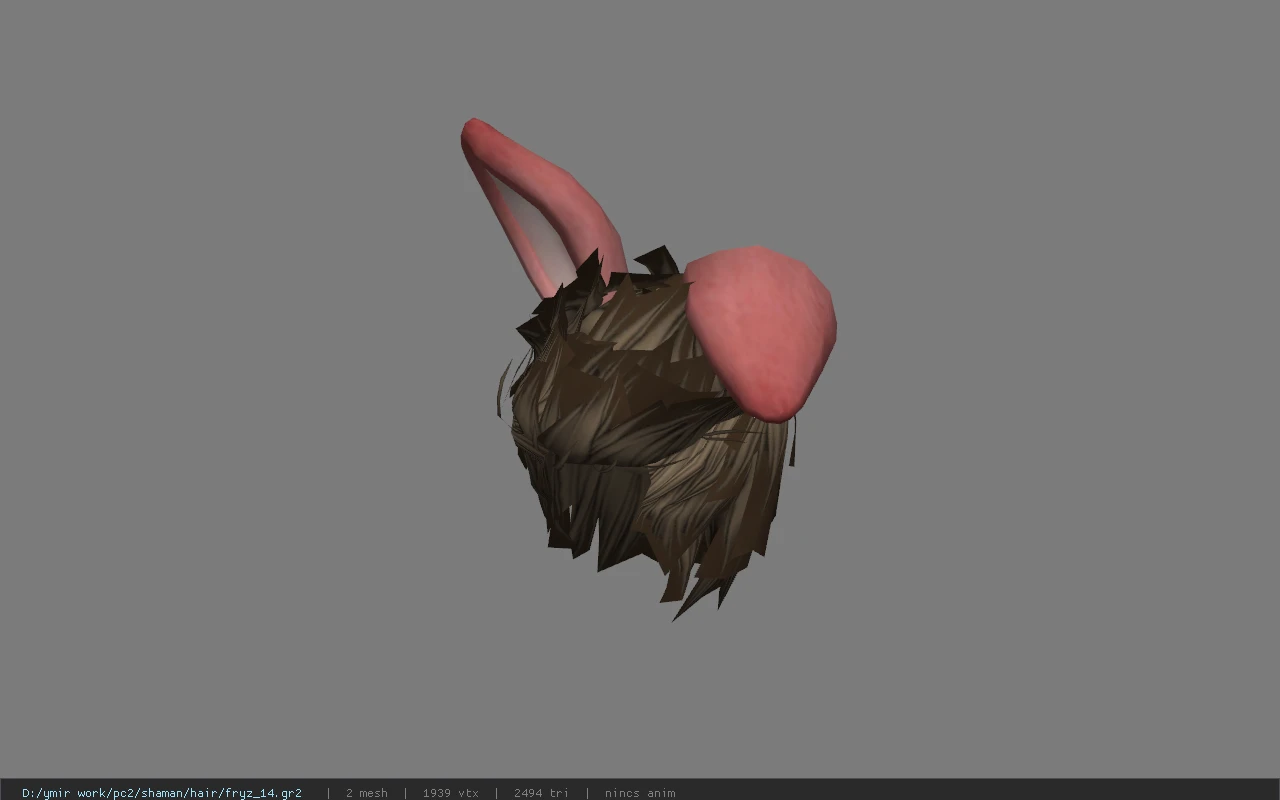
Task: Click the '2 mesh' status entry
Action: tap(366, 792)
